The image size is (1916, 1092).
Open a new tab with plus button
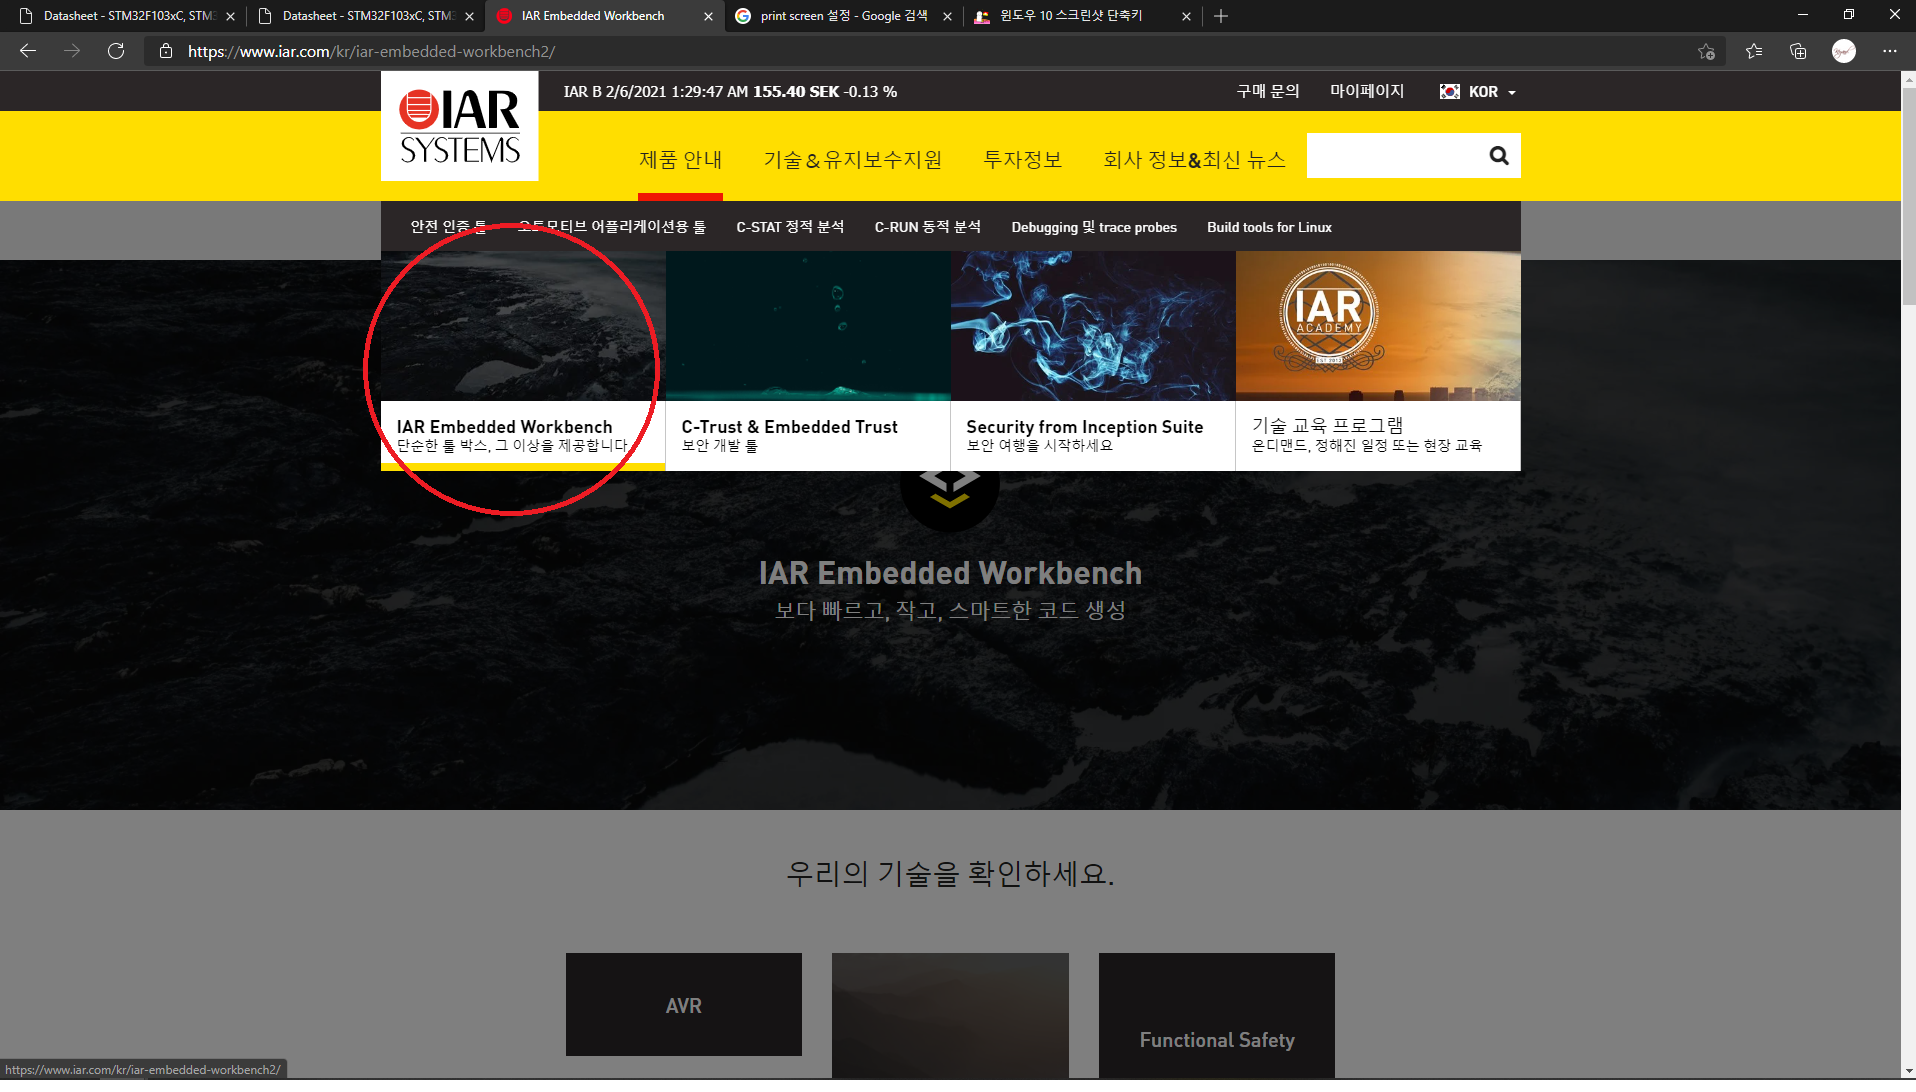1221,16
